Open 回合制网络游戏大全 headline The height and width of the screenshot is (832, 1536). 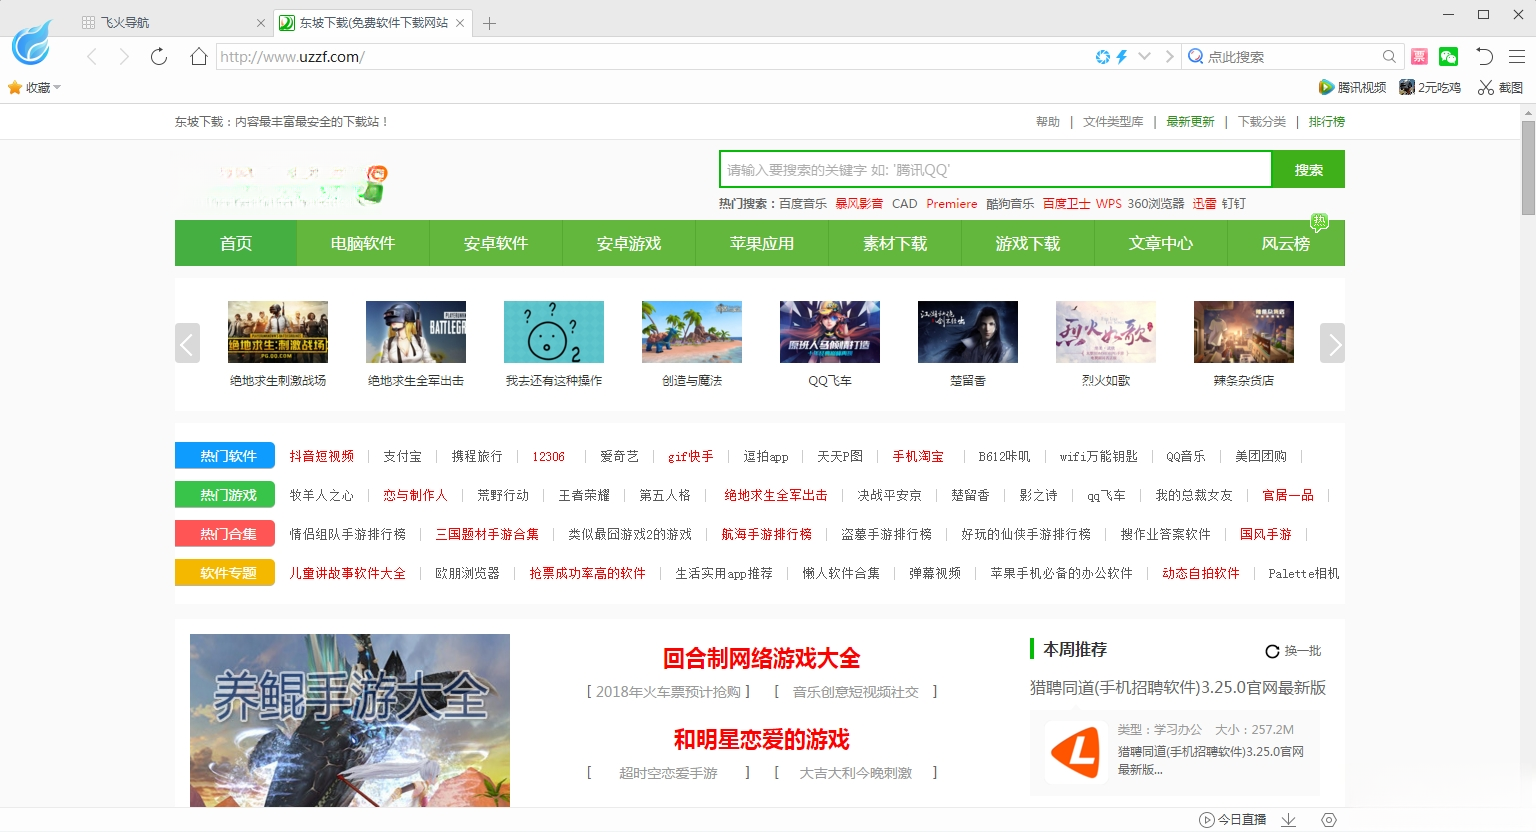click(761, 658)
